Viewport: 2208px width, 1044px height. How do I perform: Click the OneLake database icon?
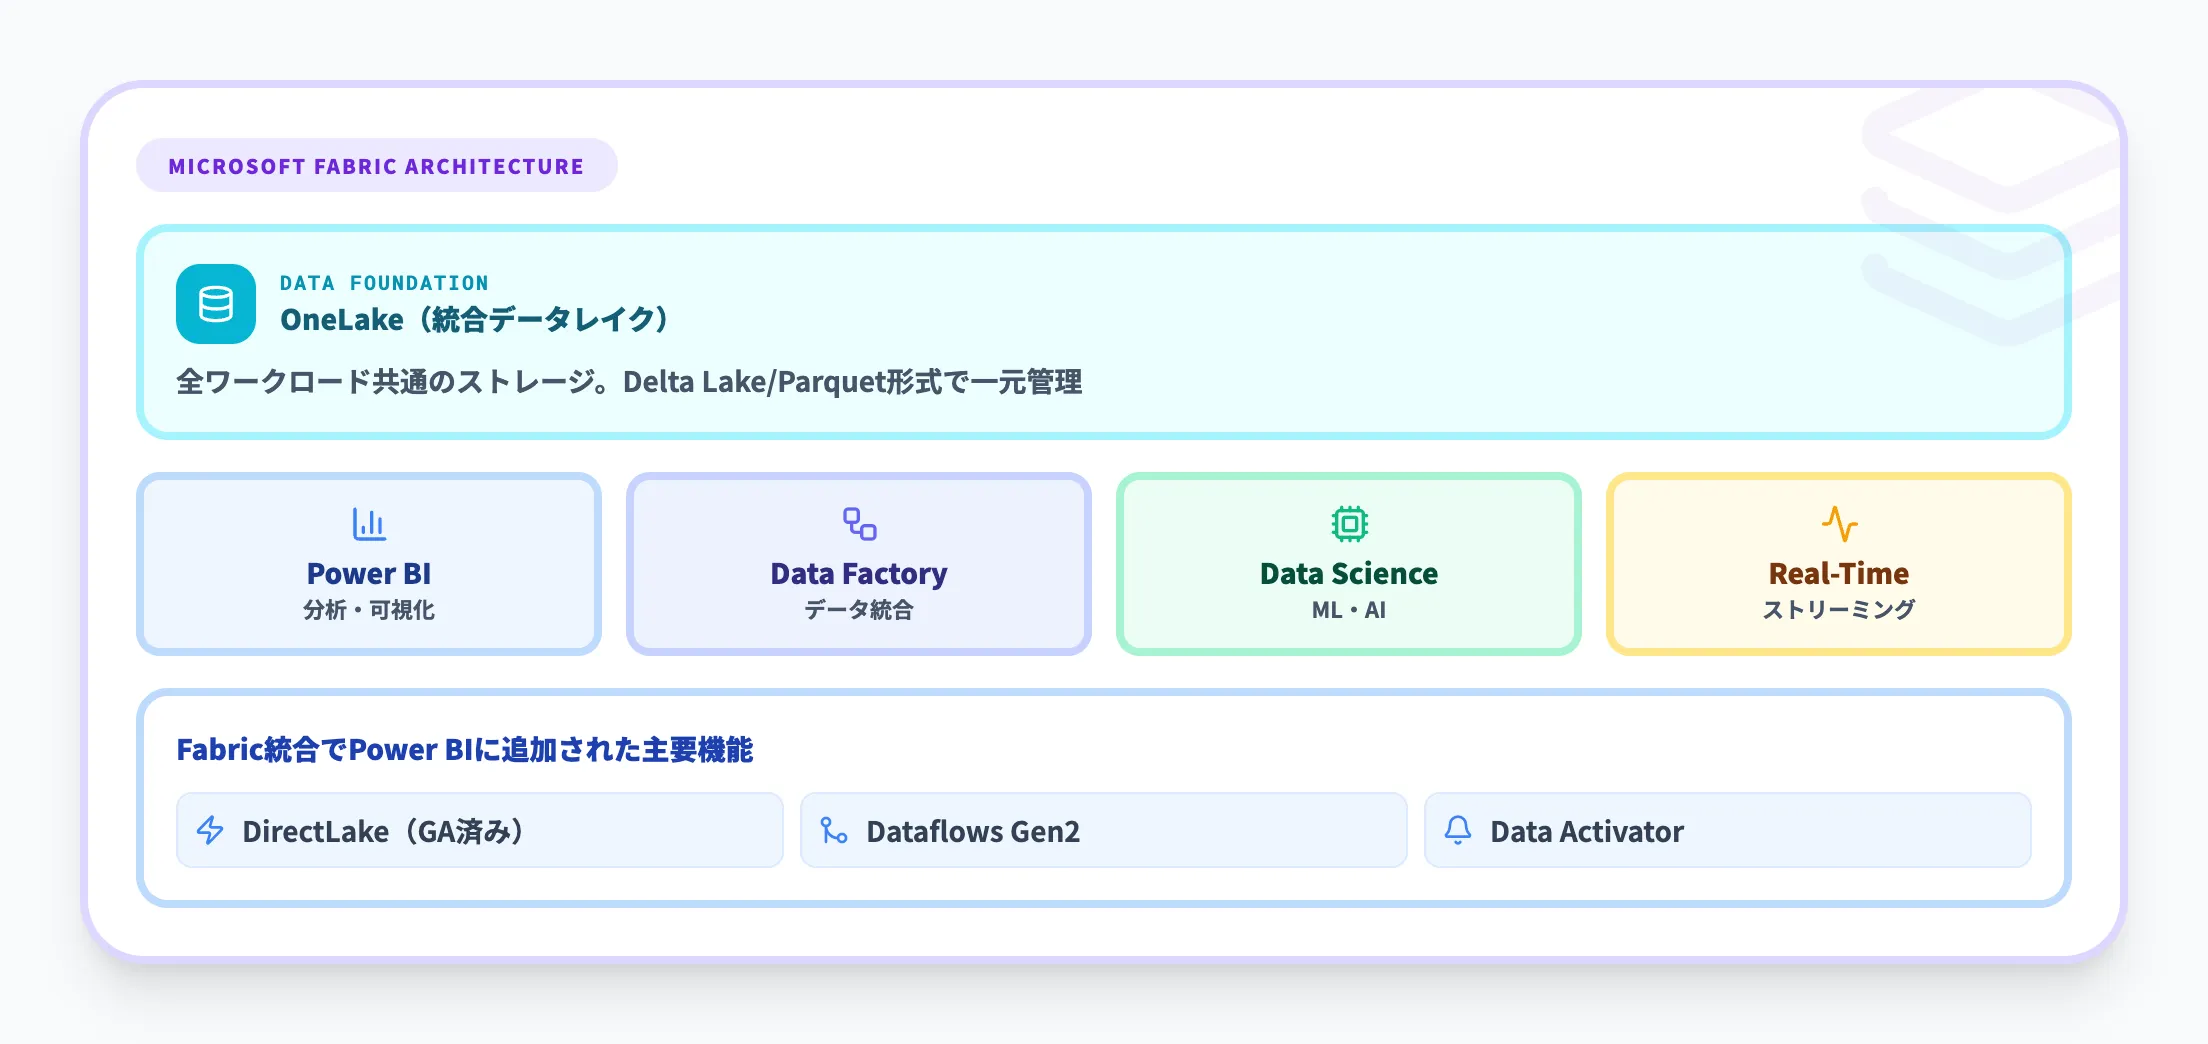(x=216, y=304)
